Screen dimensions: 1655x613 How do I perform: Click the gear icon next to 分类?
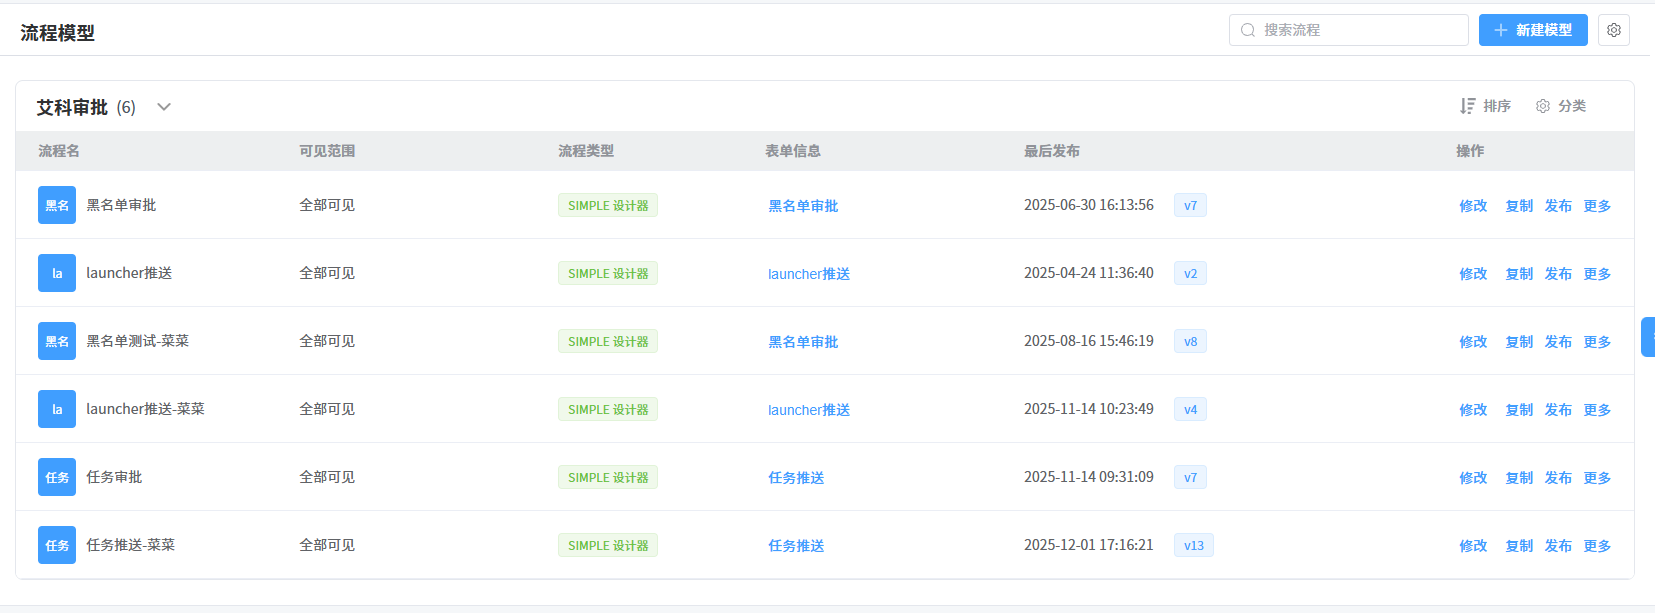pos(1543,106)
